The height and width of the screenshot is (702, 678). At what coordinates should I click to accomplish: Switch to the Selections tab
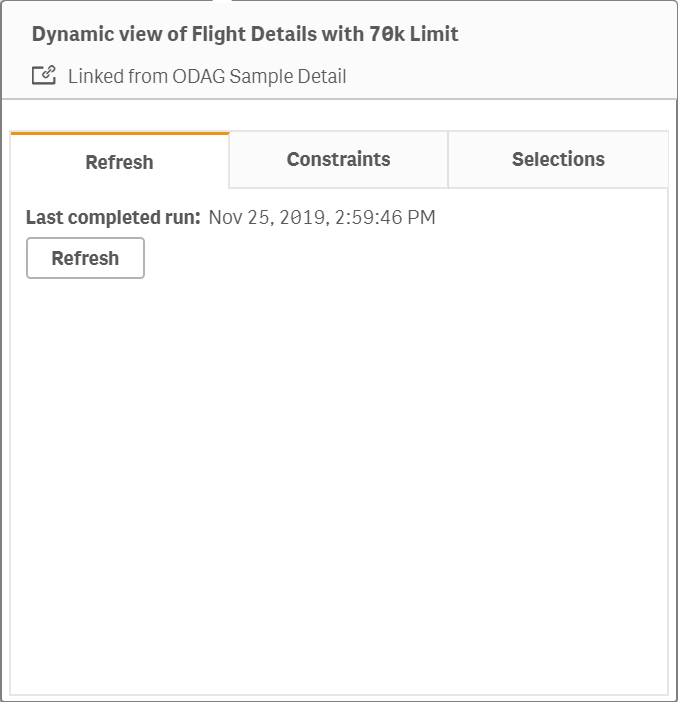(558, 159)
